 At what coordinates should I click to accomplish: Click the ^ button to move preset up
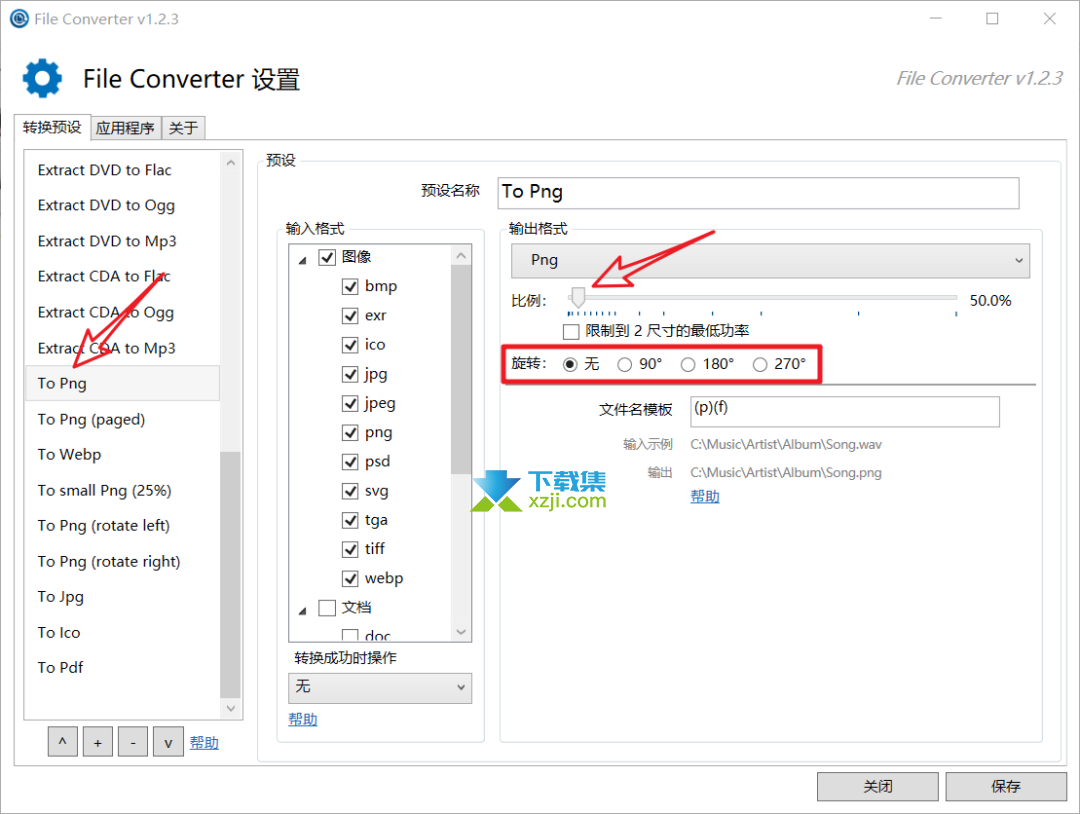tap(62, 741)
